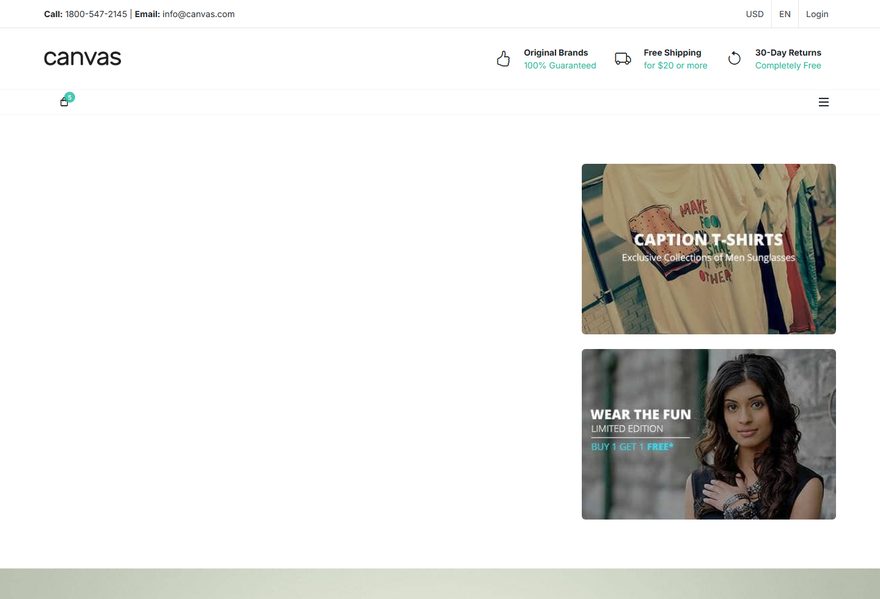Click the Original Brands heading

556,52
